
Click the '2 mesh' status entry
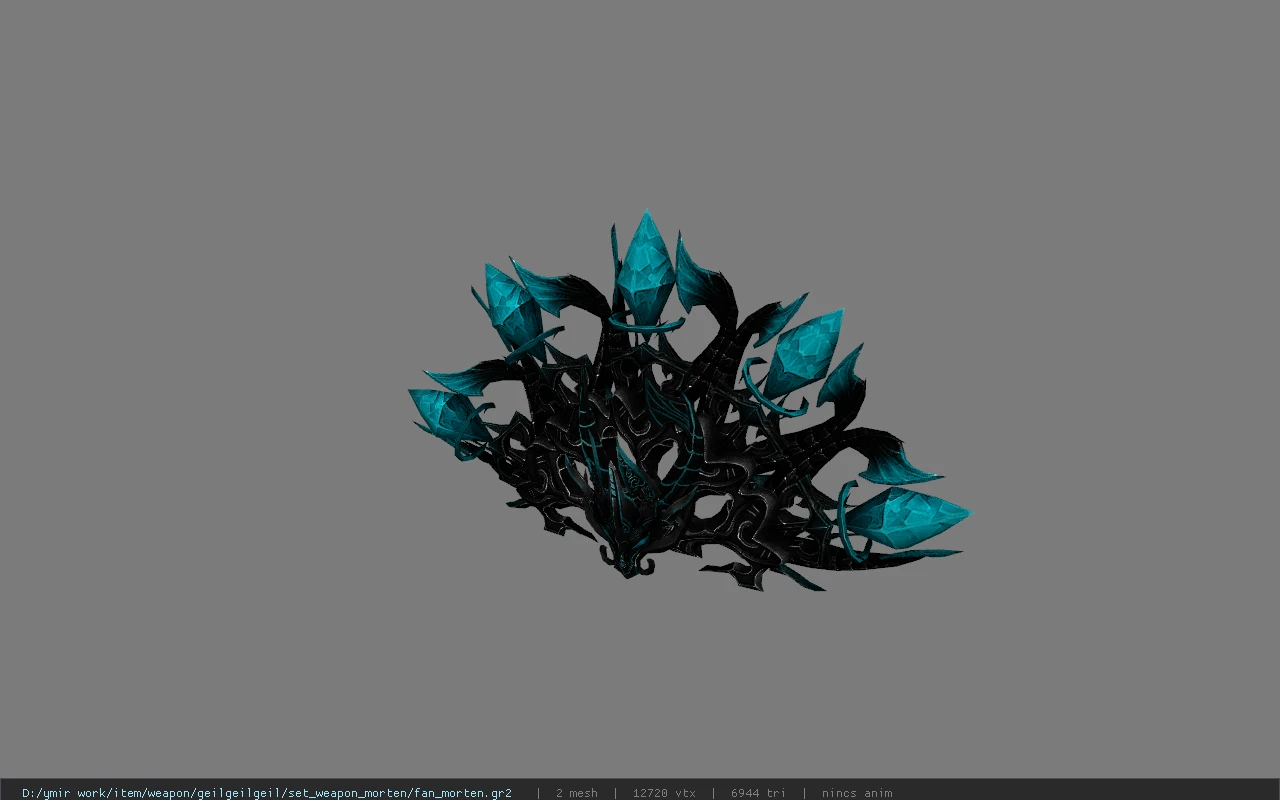click(x=577, y=793)
